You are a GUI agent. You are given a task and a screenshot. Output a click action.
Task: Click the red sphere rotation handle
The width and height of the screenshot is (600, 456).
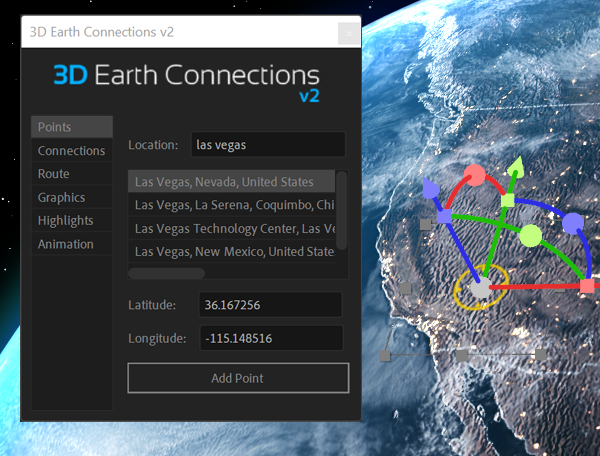474,175
